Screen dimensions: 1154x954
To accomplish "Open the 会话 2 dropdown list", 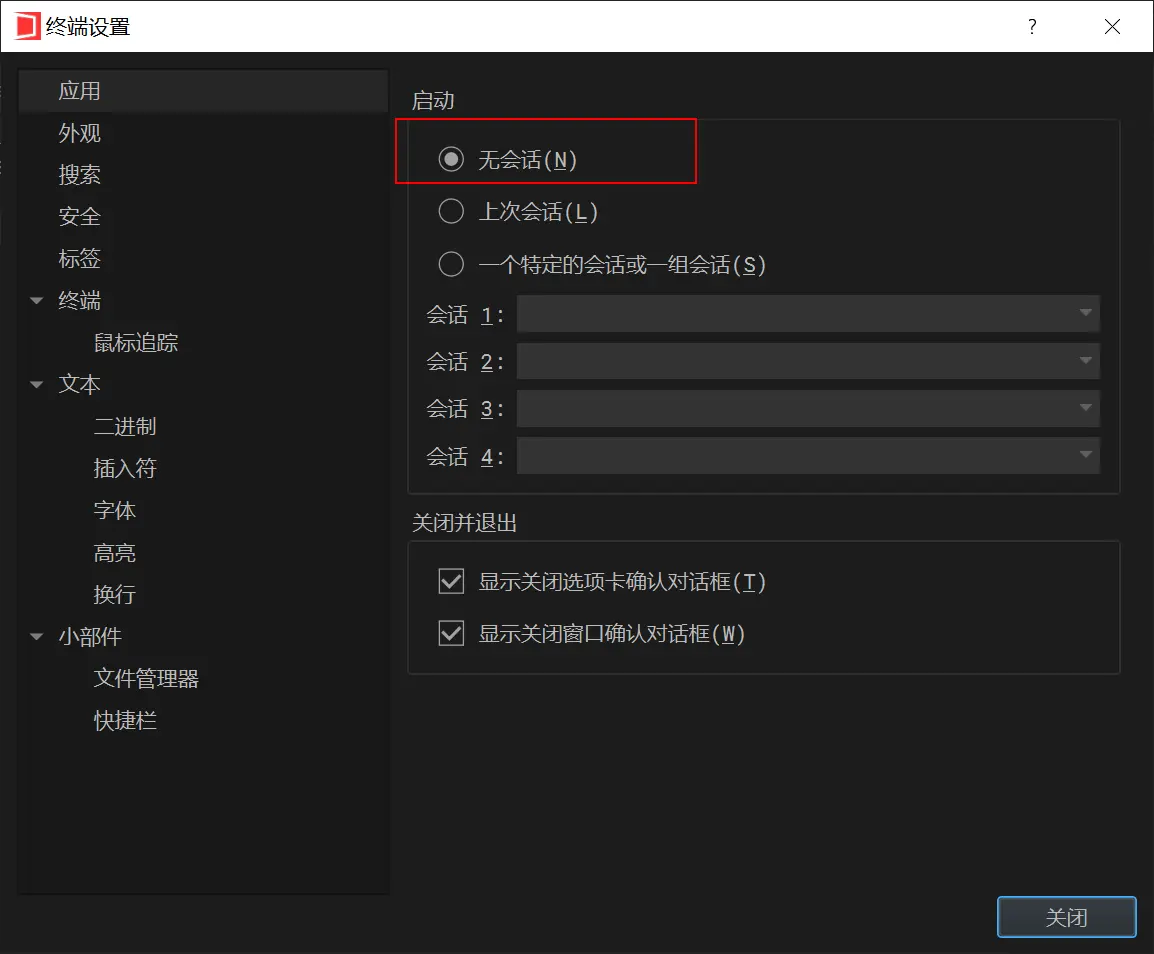I will point(808,361).
